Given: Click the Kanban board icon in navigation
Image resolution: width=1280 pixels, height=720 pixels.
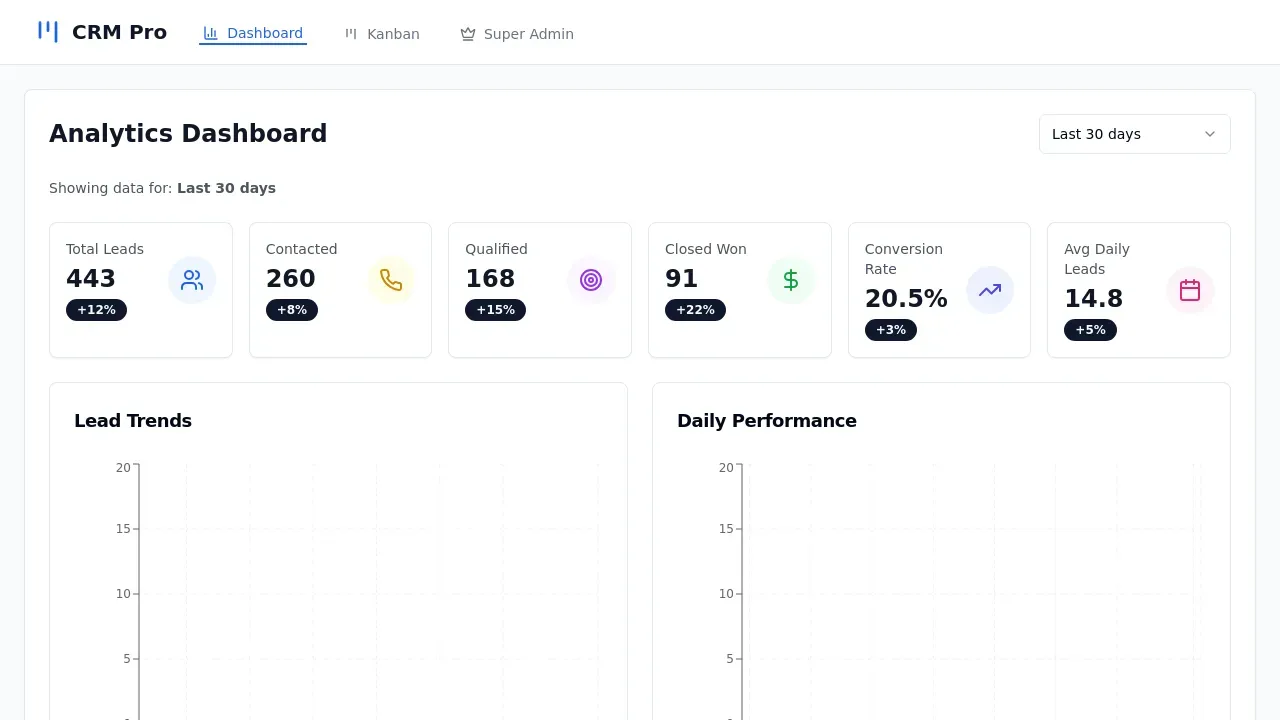Looking at the screenshot, I should coord(351,33).
